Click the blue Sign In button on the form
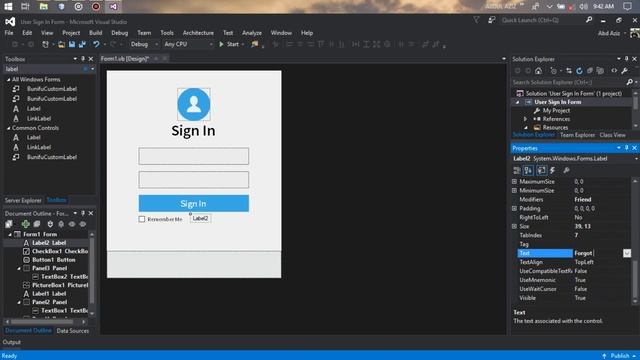Screen dimensions: 640x360 [x=193, y=203]
